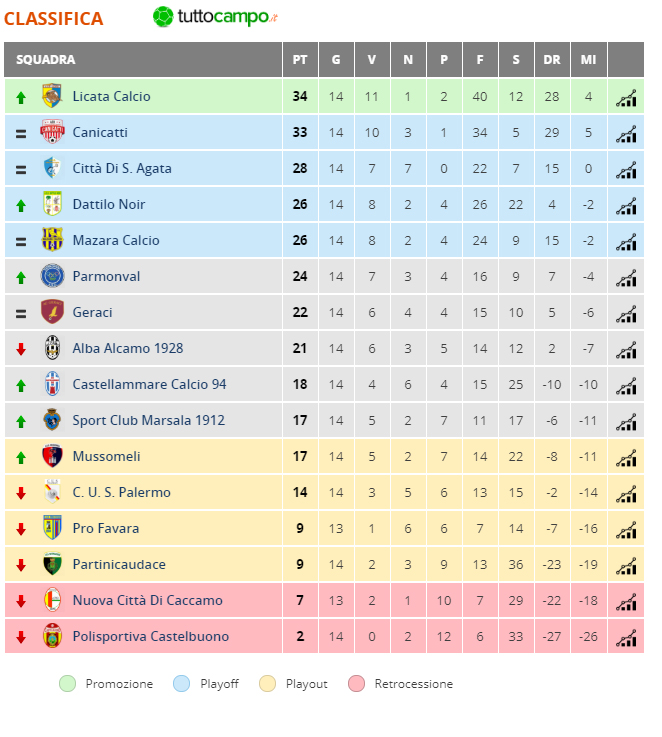The height and width of the screenshot is (737, 662).
Task: Open the Nuova Città Di Caccamo link
Action: tap(147, 600)
